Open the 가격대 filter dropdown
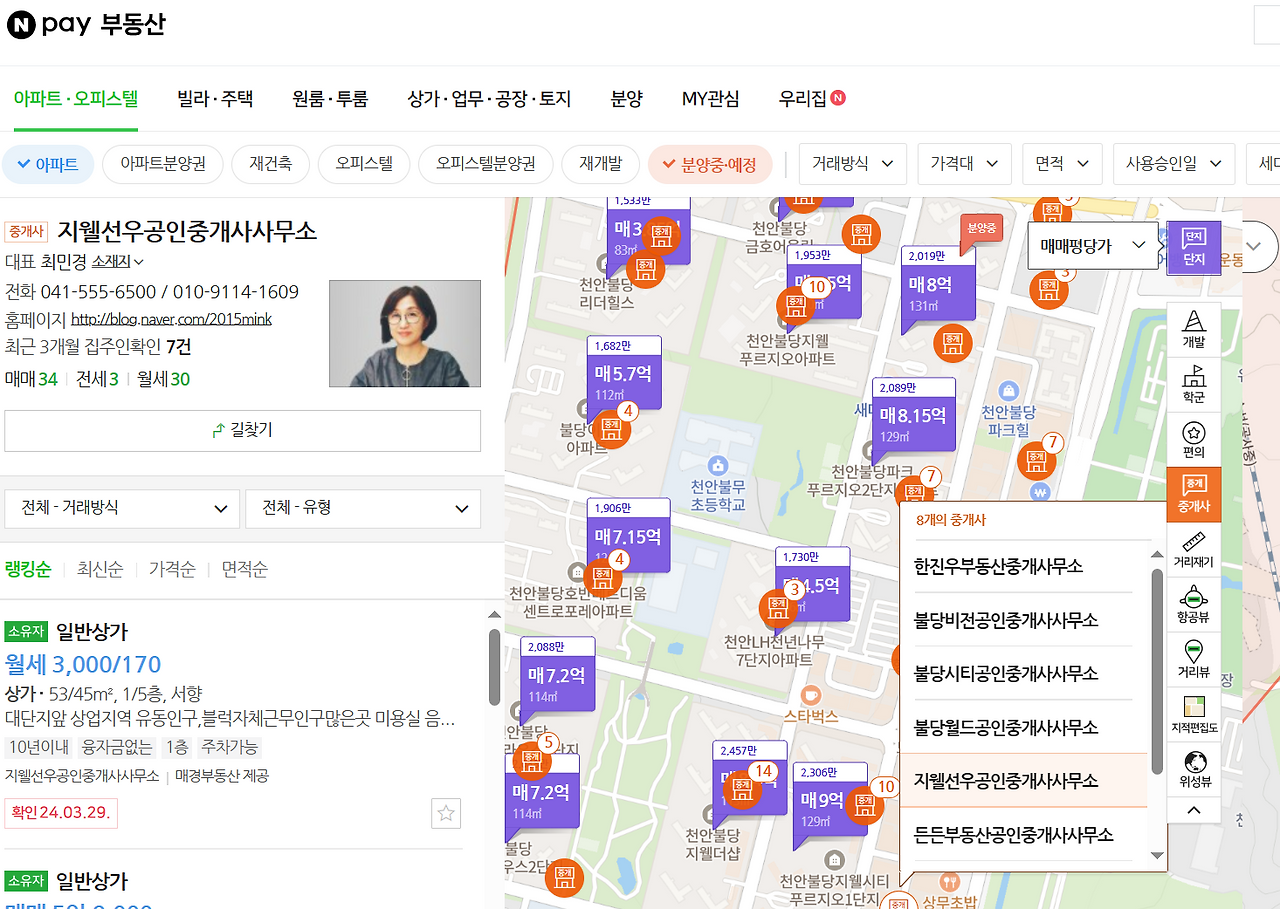This screenshot has height=909, width=1280. (964, 164)
